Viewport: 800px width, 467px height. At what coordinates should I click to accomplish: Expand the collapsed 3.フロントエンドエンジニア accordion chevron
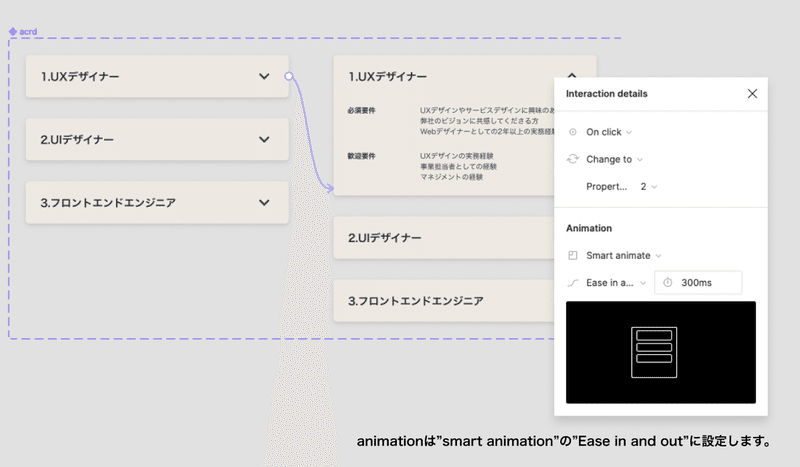point(264,203)
